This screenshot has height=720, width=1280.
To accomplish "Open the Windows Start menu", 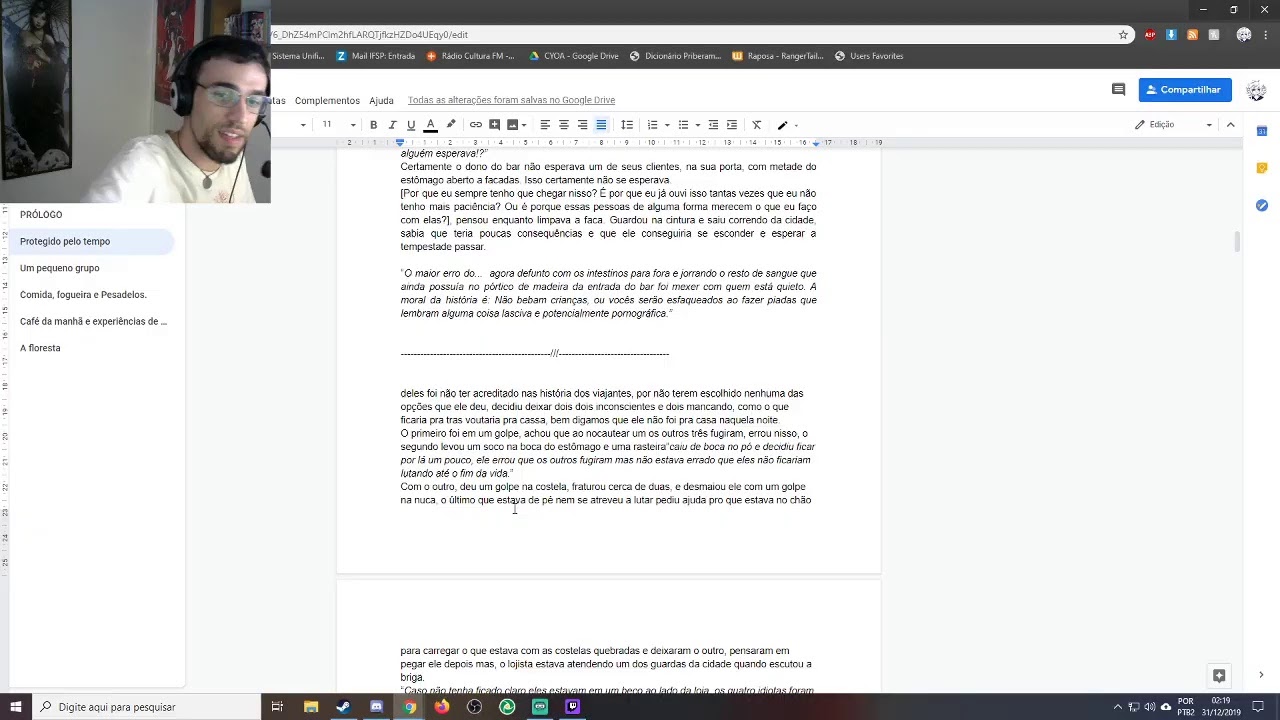I will tap(16, 707).
